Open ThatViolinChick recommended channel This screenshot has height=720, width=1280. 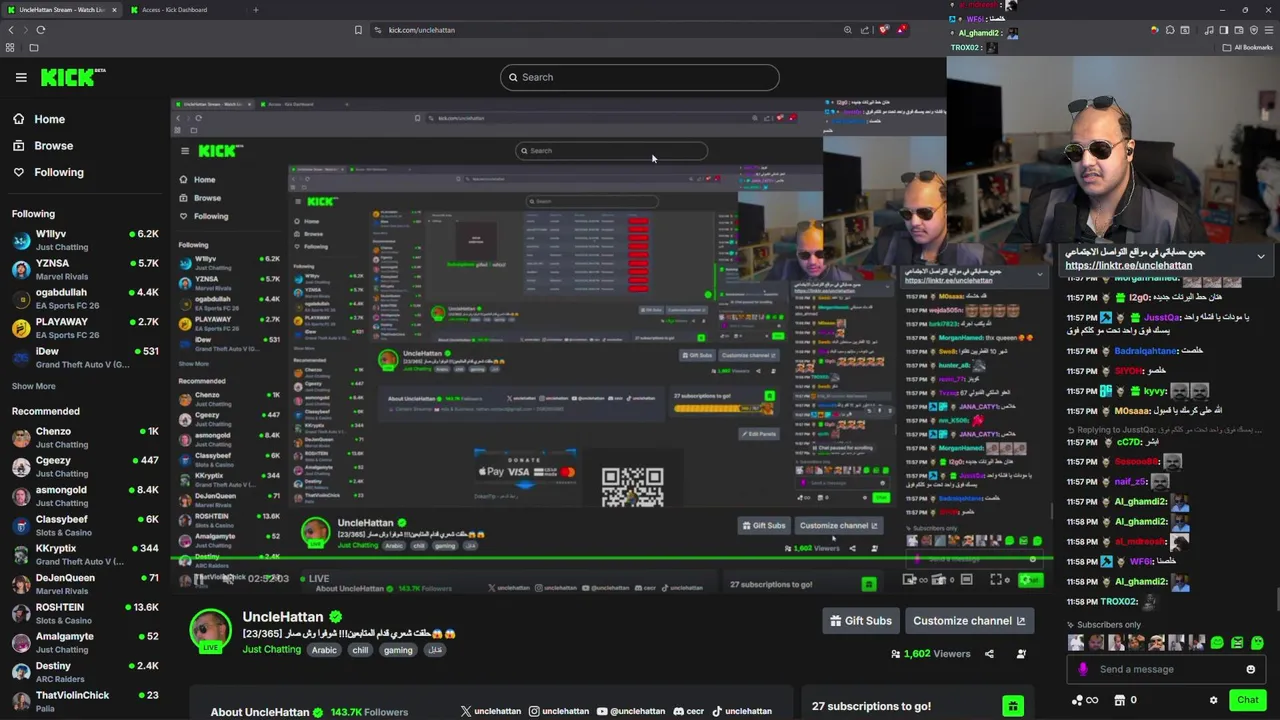tap(85, 701)
